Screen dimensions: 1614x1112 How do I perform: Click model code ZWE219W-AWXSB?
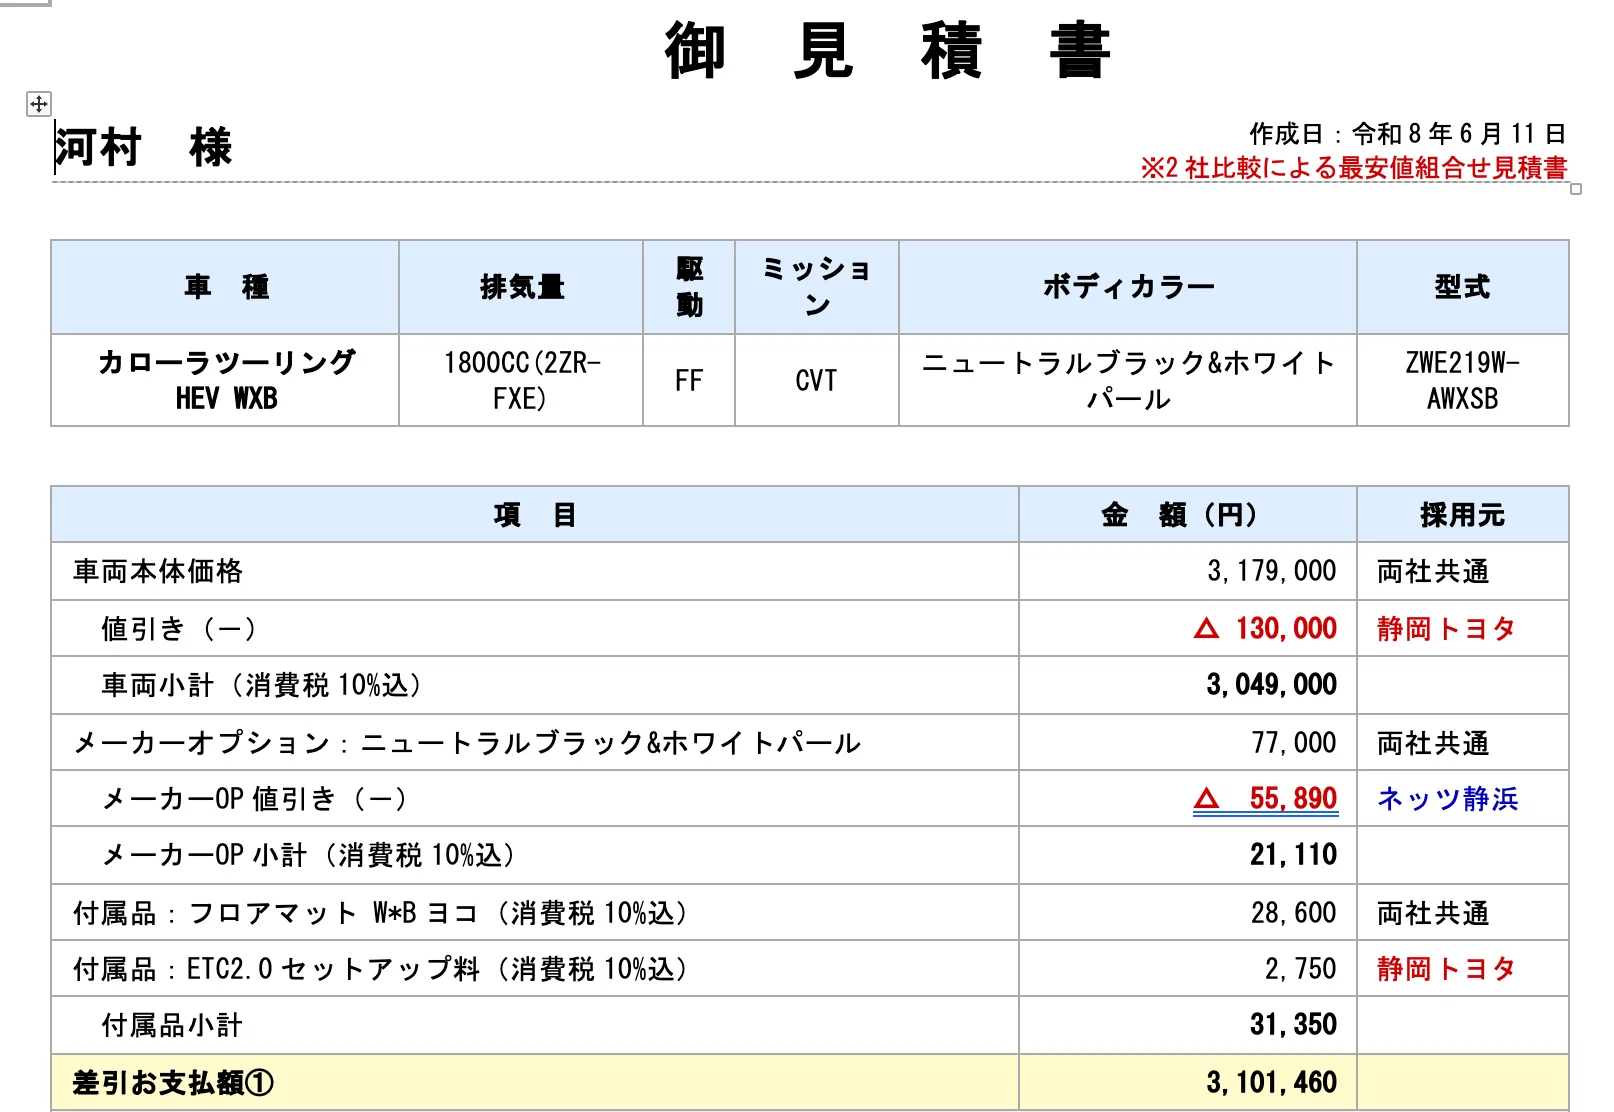click(x=1462, y=380)
